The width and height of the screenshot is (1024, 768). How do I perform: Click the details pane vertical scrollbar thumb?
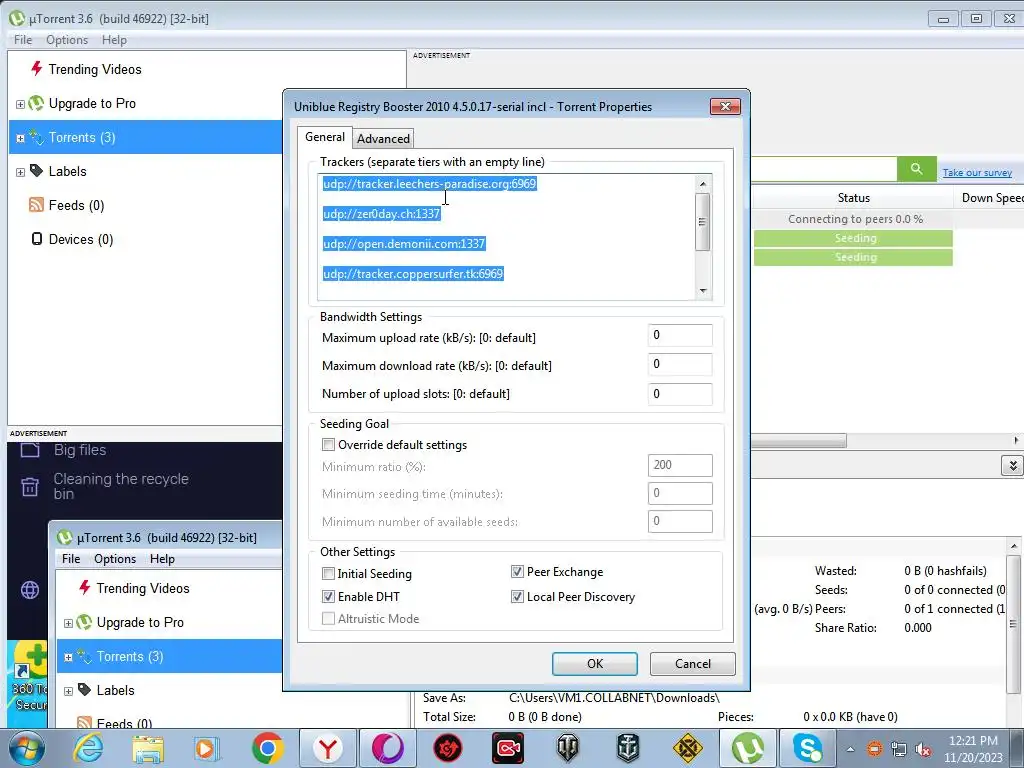[1014, 622]
